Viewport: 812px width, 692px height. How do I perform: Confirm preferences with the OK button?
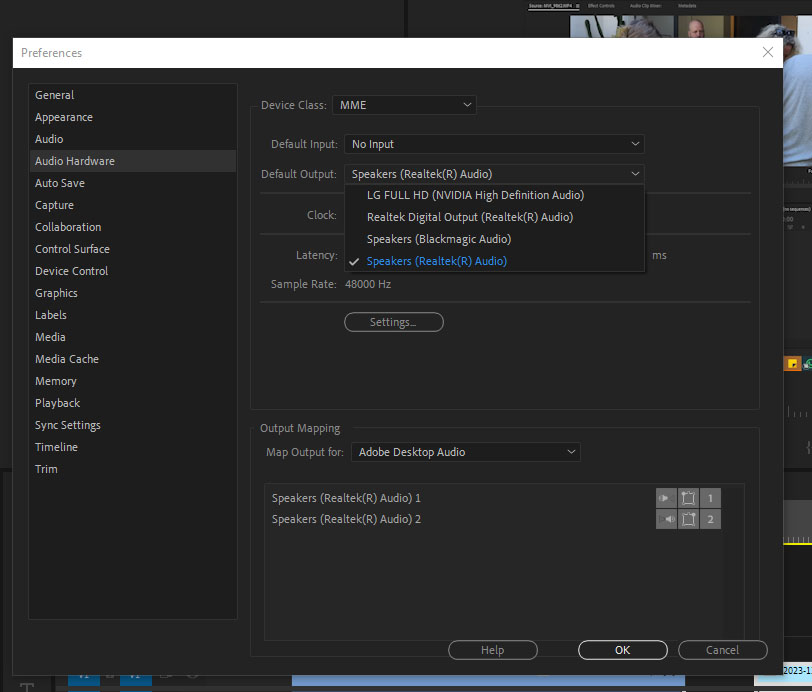click(x=622, y=650)
